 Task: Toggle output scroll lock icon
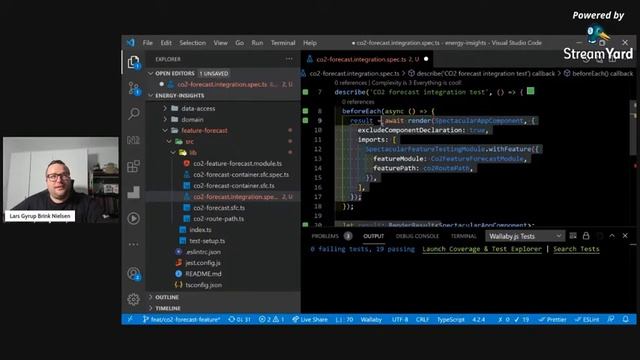[x=586, y=236]
